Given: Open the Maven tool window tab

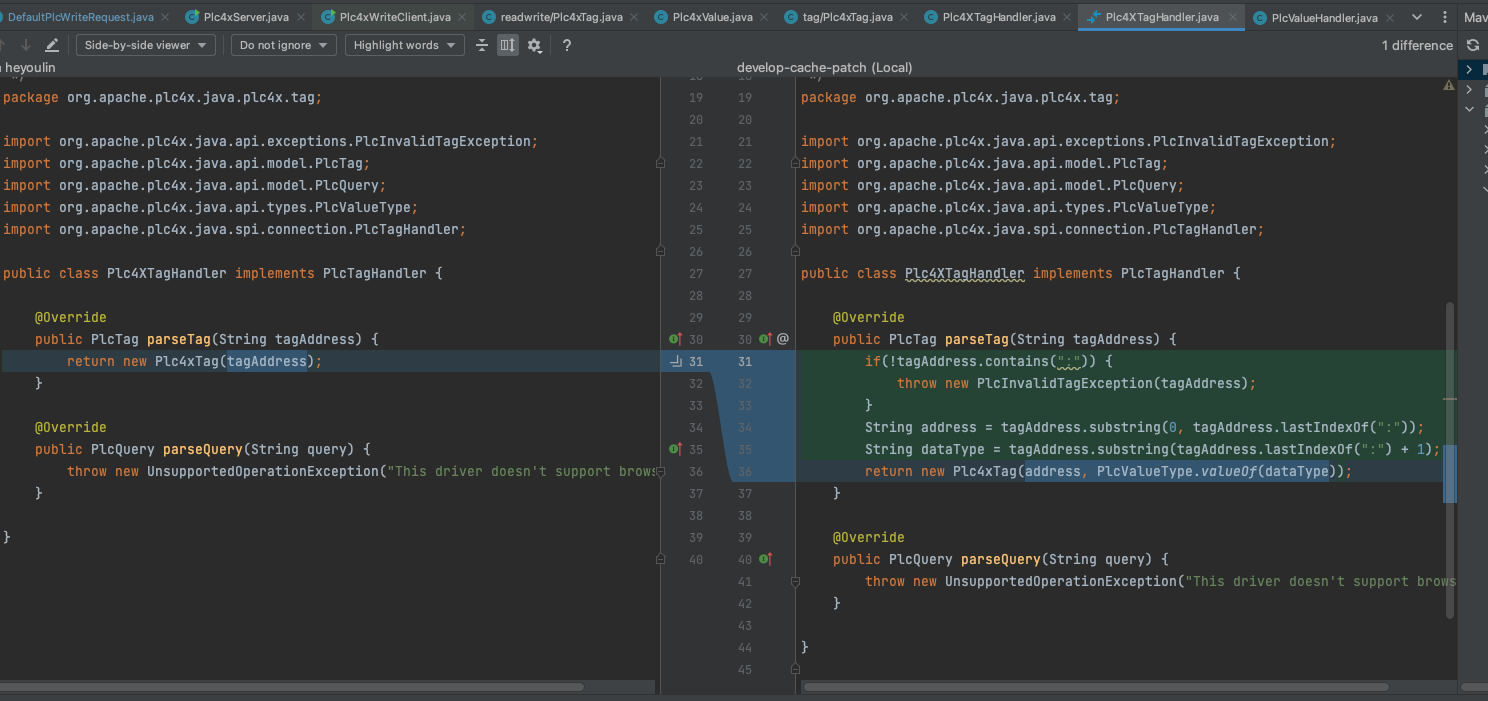Looking at the screenshot, I should click(x=1476, y=17).
